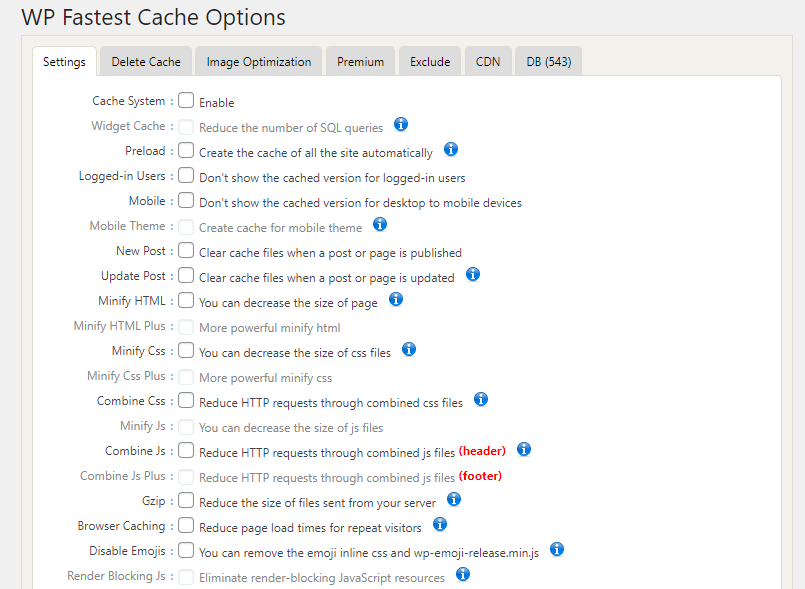This screenshot has height=589, width=805.
Task: Enable Minify HTML checkbox
Action: [x=186, y=300]
